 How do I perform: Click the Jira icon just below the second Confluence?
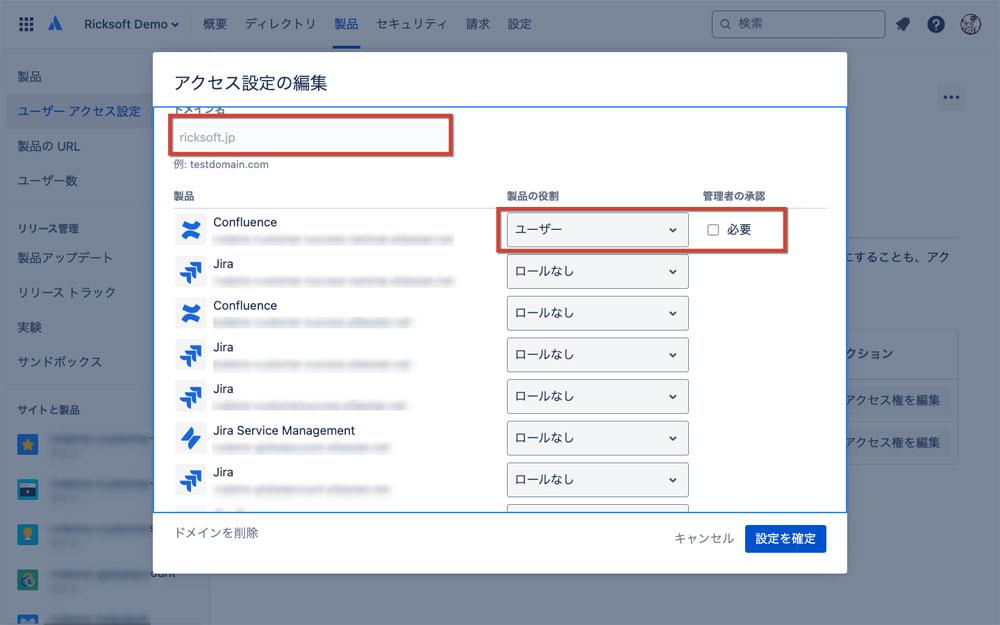[x=191, y=355]
